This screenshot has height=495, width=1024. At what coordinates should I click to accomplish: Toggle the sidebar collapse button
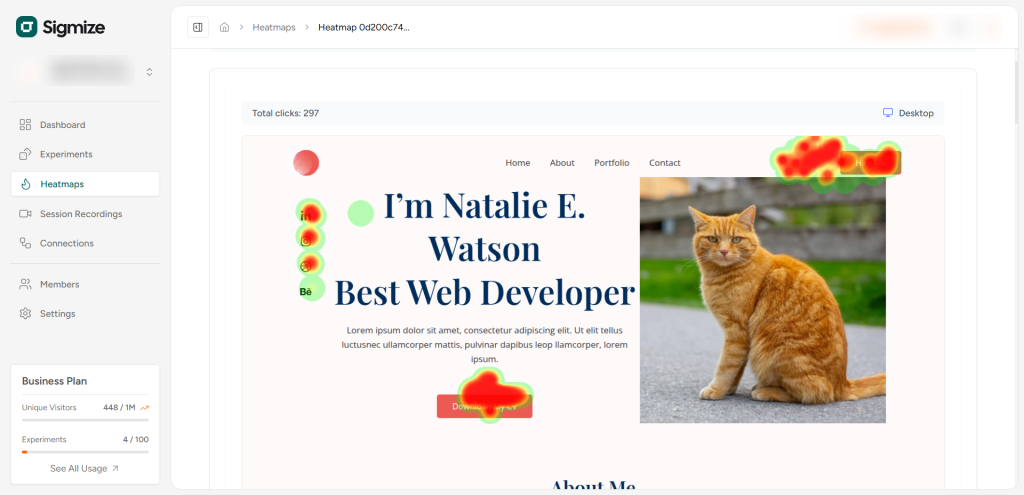[198, 27]
